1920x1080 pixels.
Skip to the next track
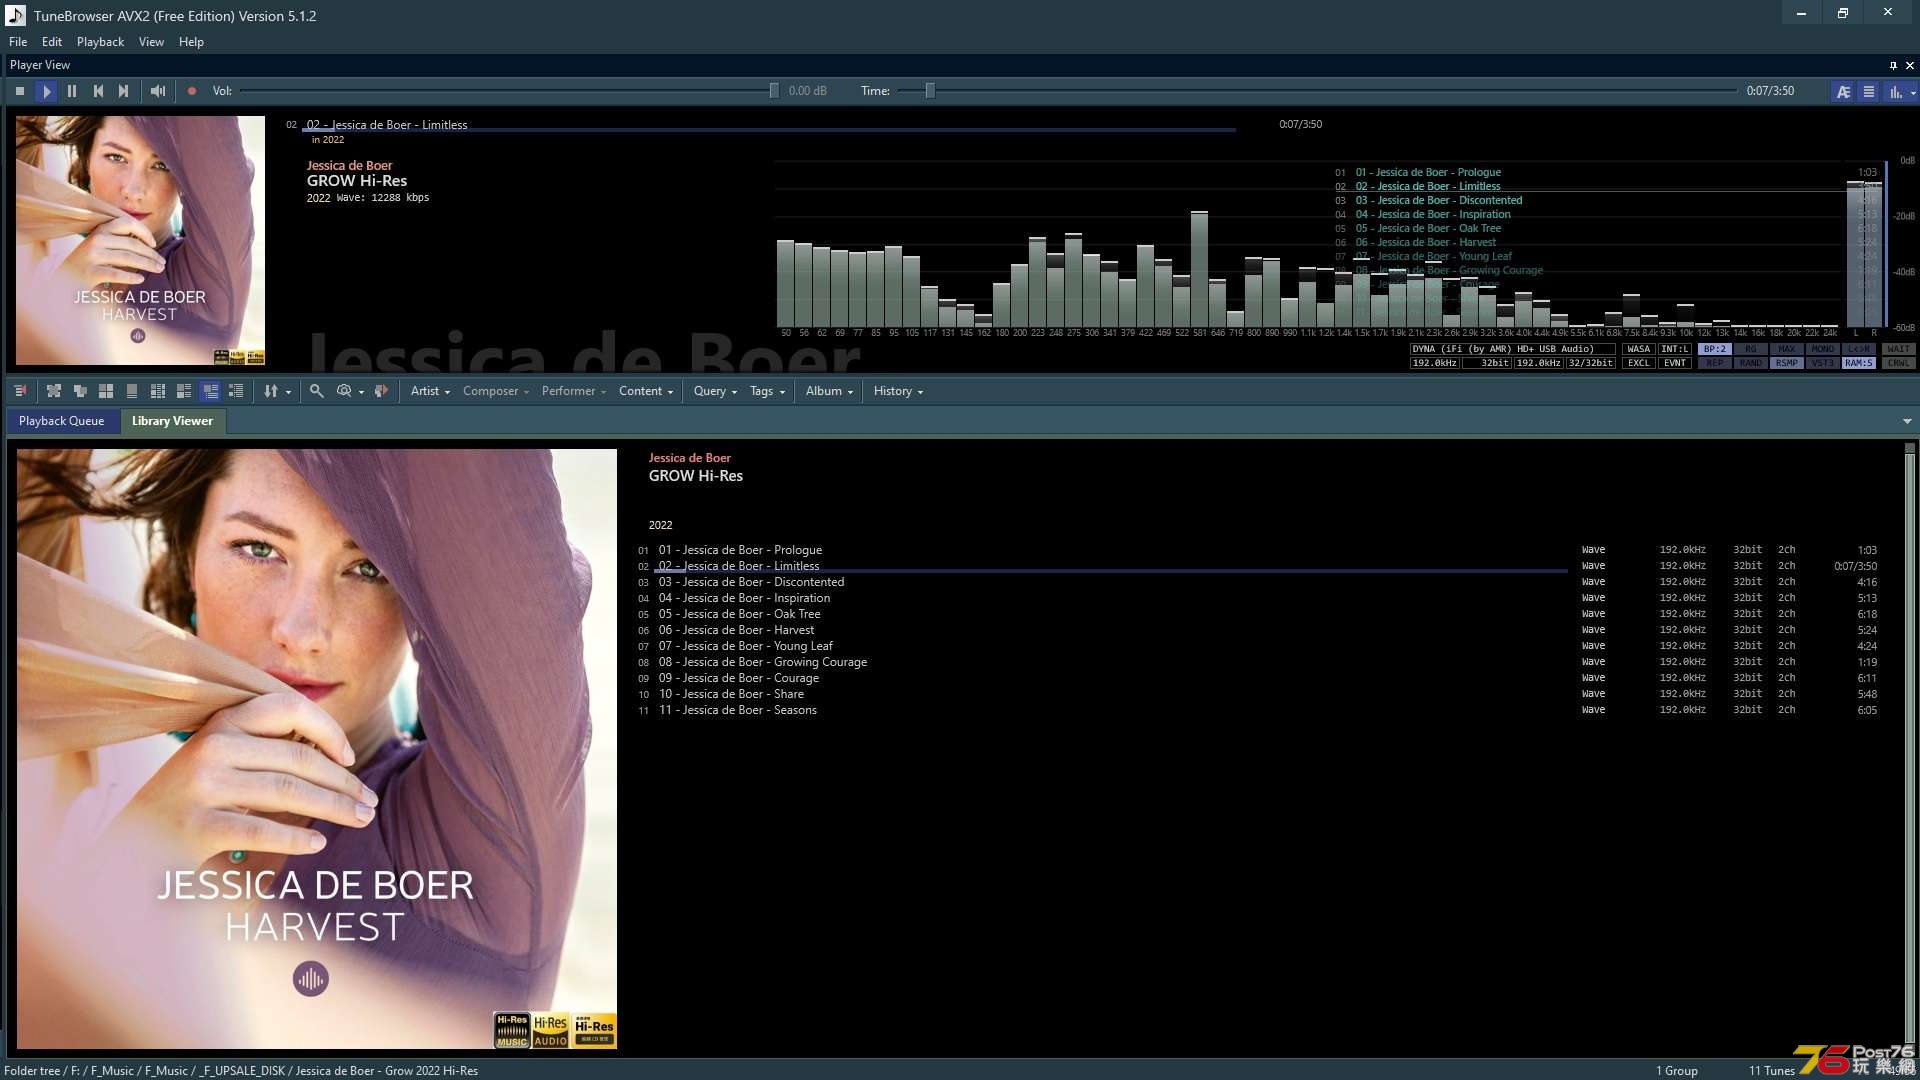click(x=124, y=91)
